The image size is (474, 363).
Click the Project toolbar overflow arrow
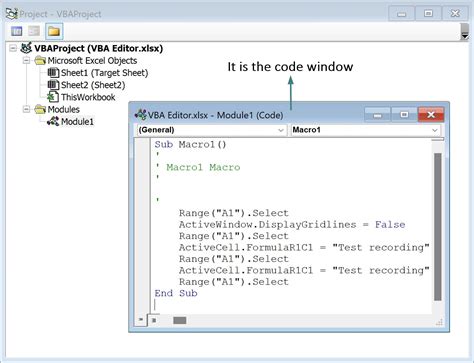465,31
